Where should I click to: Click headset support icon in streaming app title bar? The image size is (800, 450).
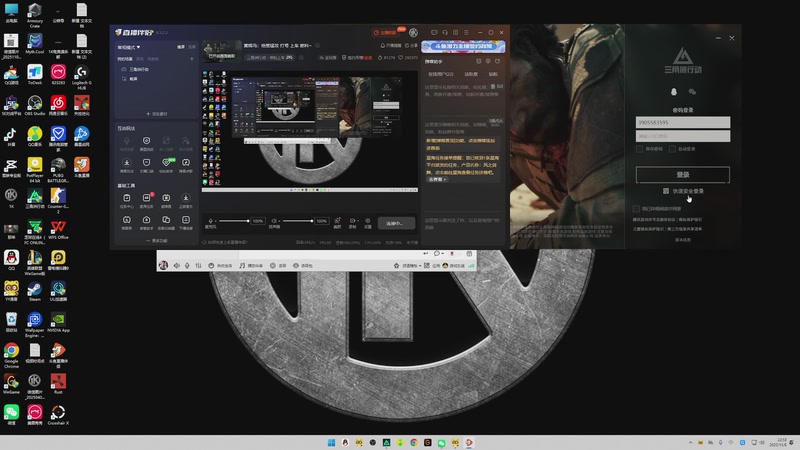(445, 32)
